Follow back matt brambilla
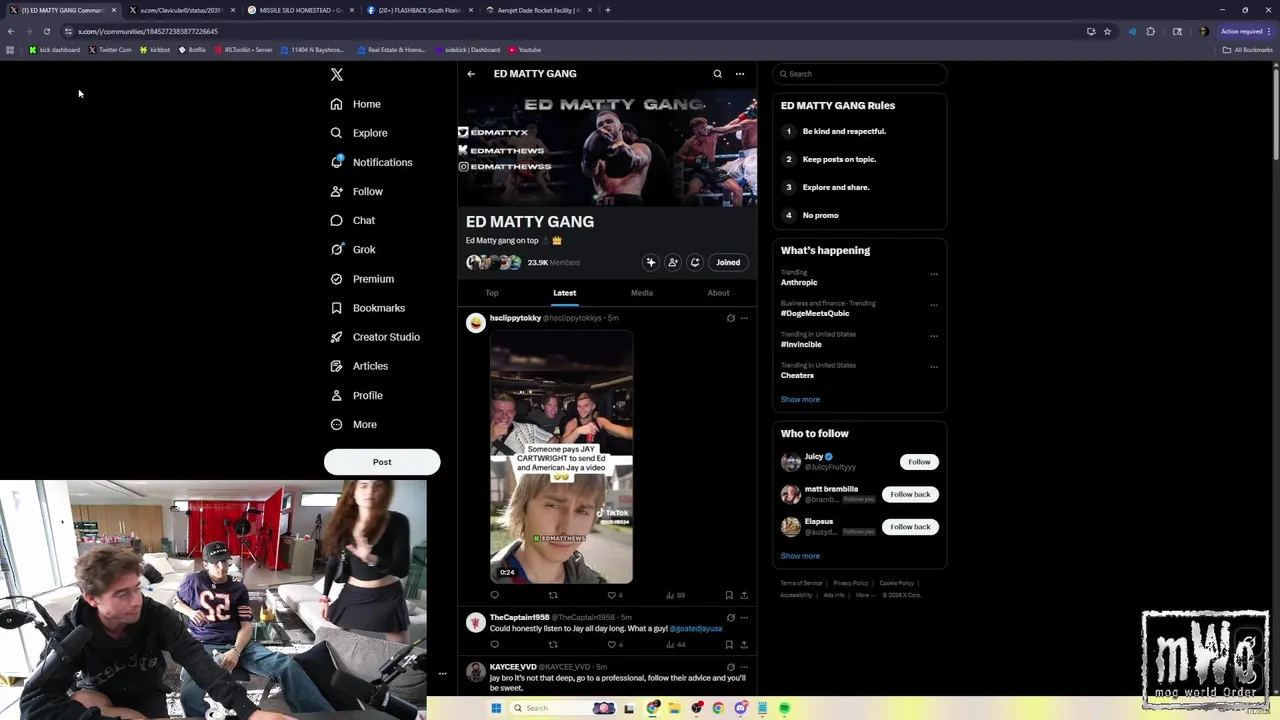1280x720 pixels. tap(910, 494)
